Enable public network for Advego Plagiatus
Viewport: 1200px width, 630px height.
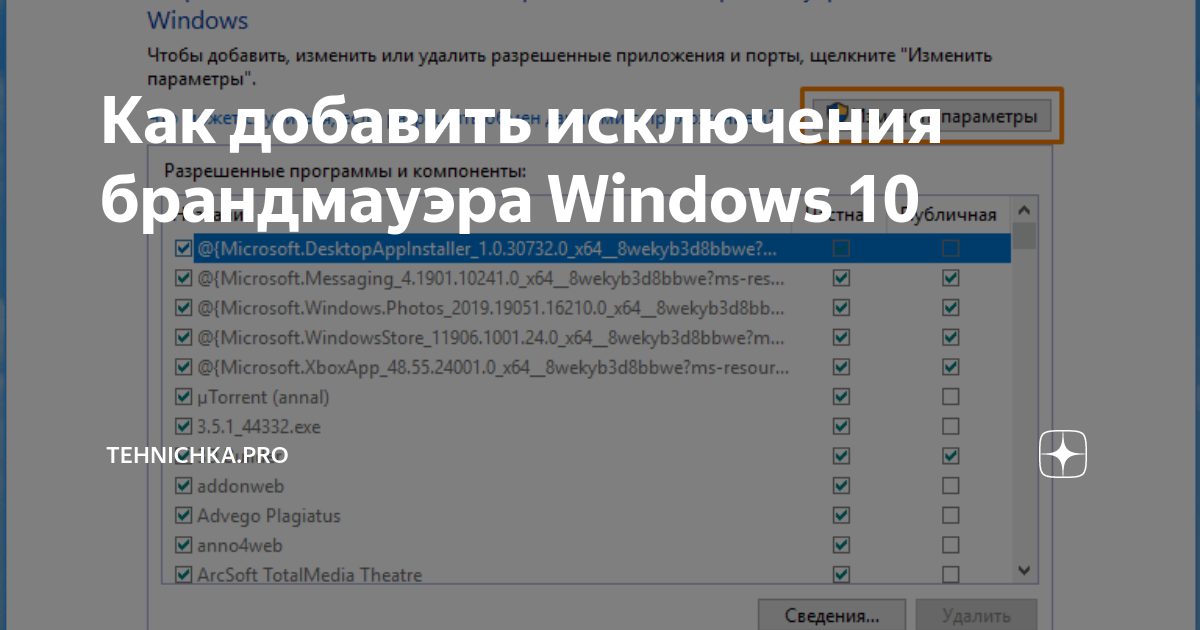(950, 516)
